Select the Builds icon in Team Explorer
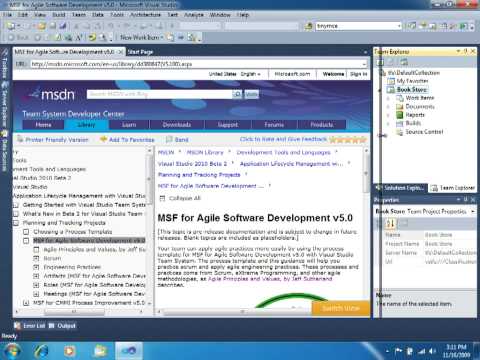 (400, 123)
